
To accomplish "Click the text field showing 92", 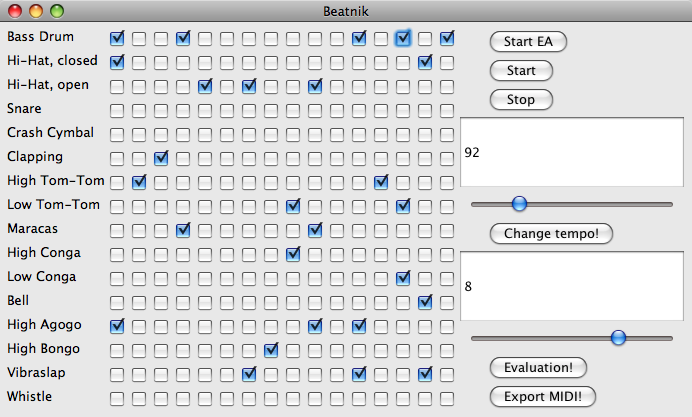I will point(572,152).
